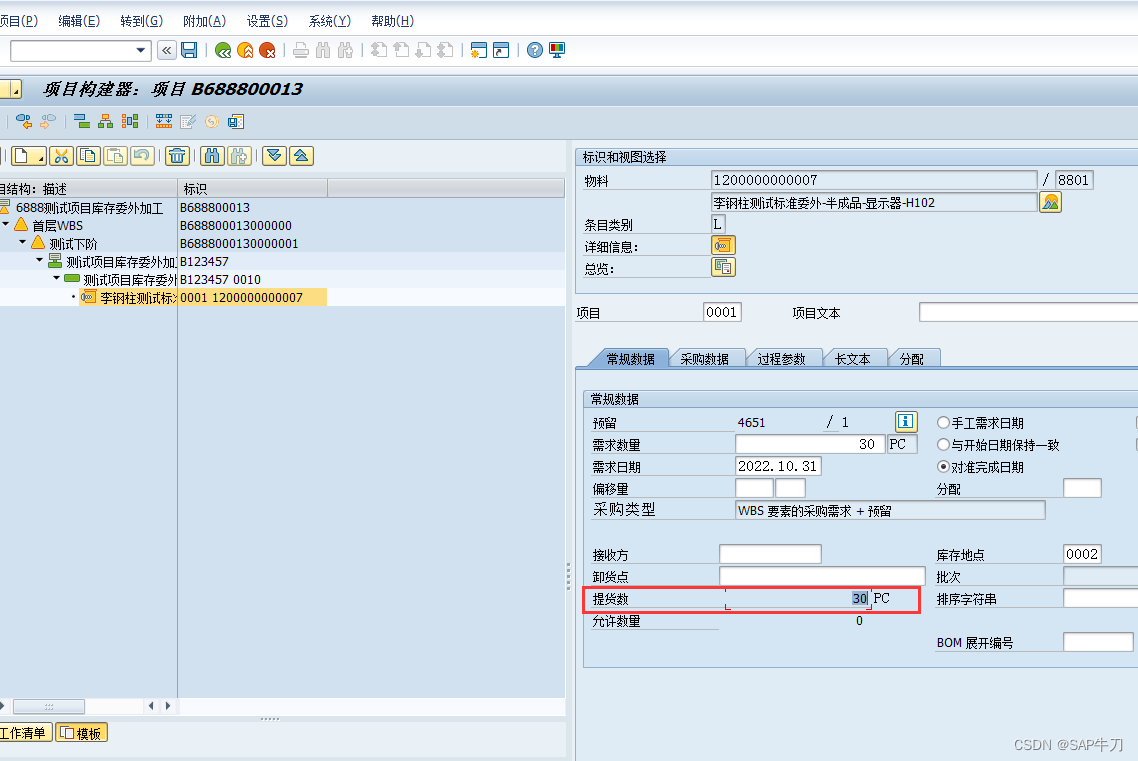The width and height of the screenshot is (1138, 761).
Task: Click the Copy icon in the tree toolbar
Action: point(89,156)
